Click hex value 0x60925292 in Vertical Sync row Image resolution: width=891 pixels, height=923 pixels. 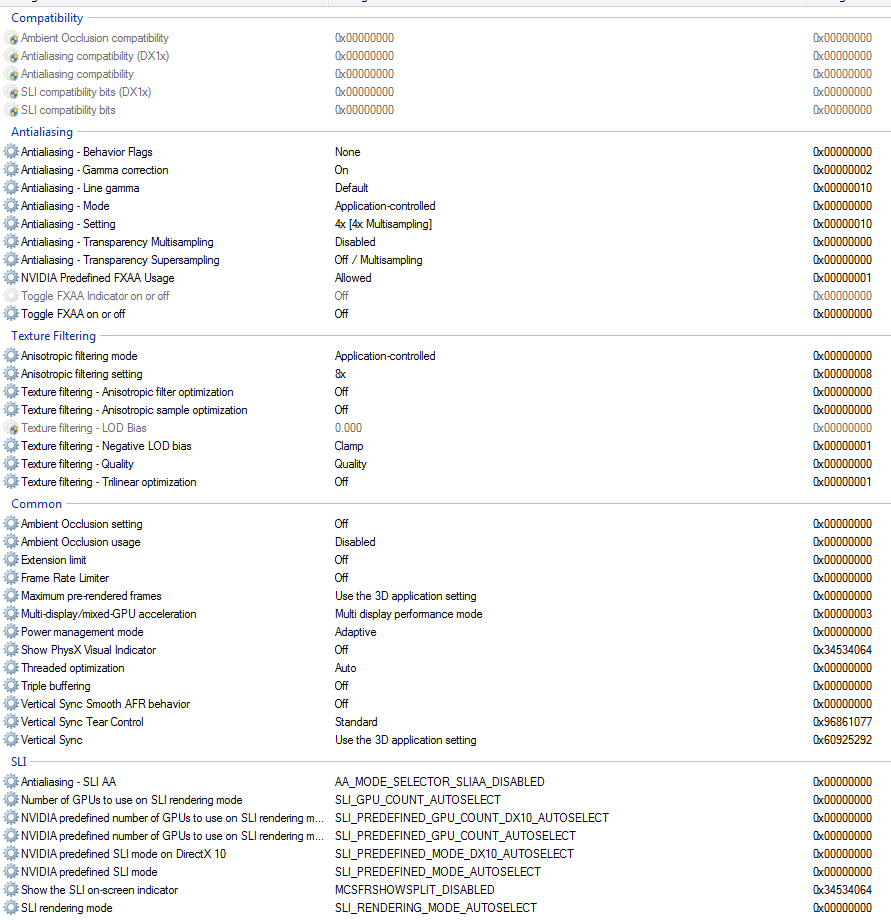coord(842,740)
